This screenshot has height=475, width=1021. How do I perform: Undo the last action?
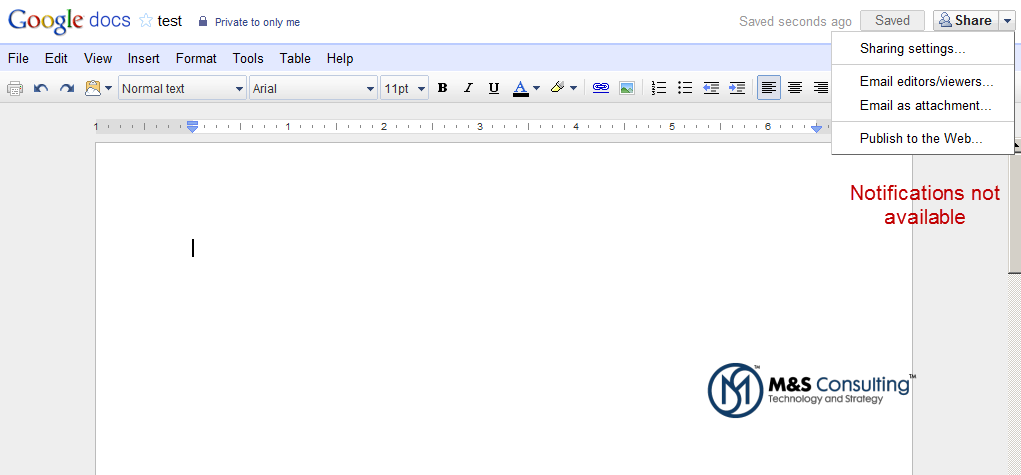coord(41,88)
